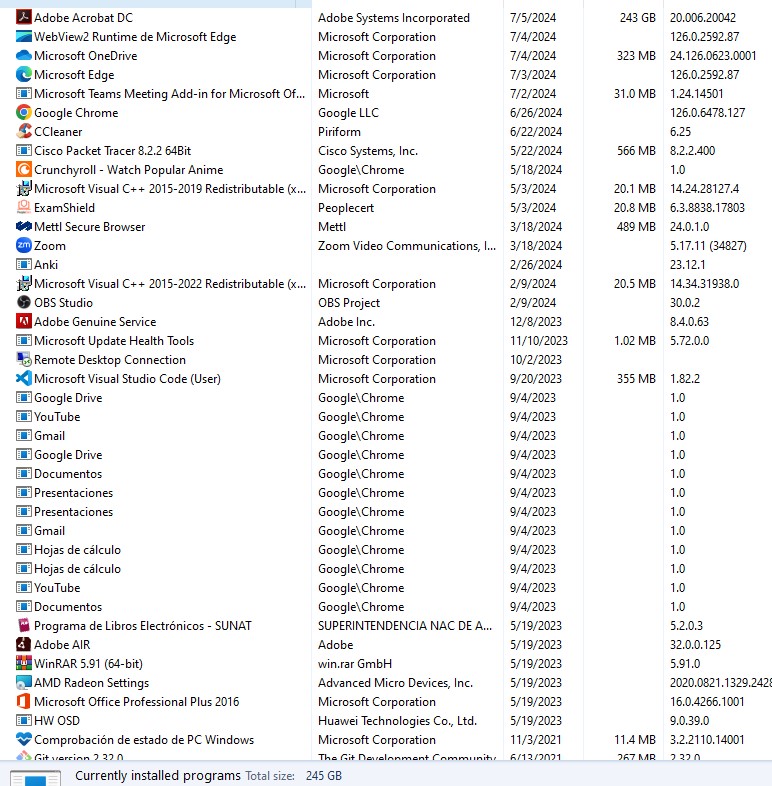This screenshot has height=786, width=772.
Task: Click the publisher win.rar GmbH
Action: coord(355,664)
